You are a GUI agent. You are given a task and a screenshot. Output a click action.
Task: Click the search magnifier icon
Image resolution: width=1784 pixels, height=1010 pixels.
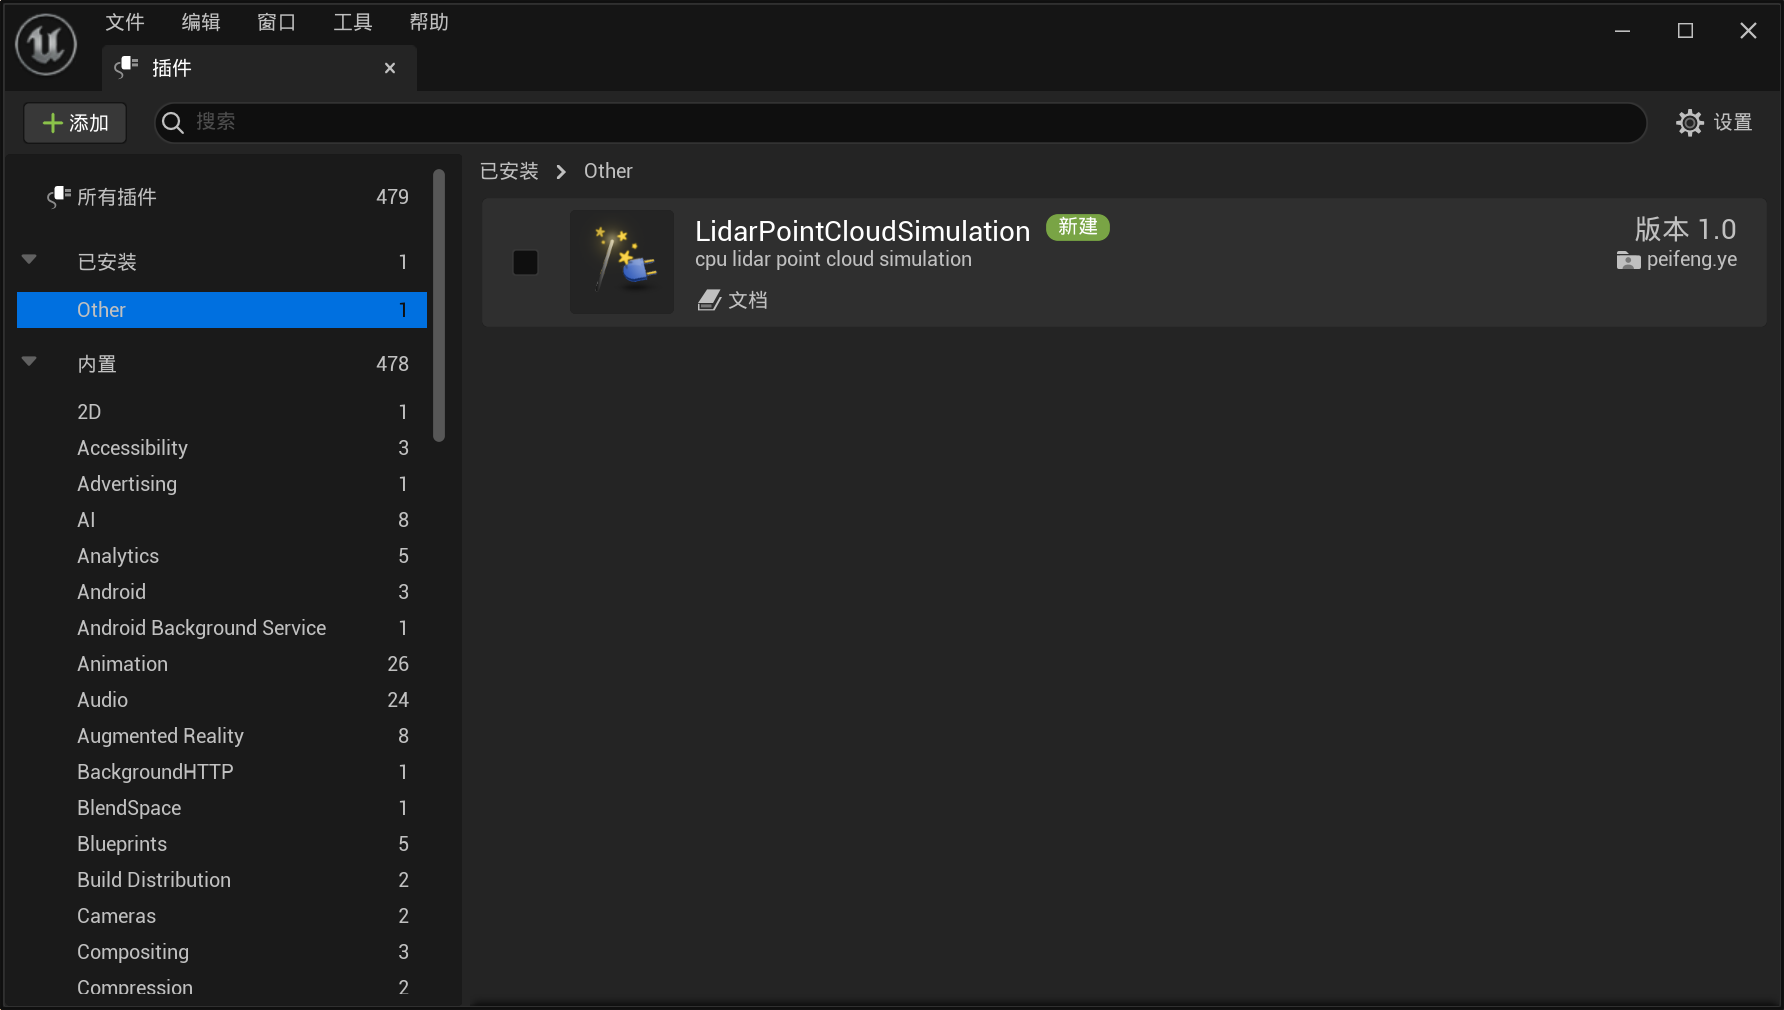[173, 122]
